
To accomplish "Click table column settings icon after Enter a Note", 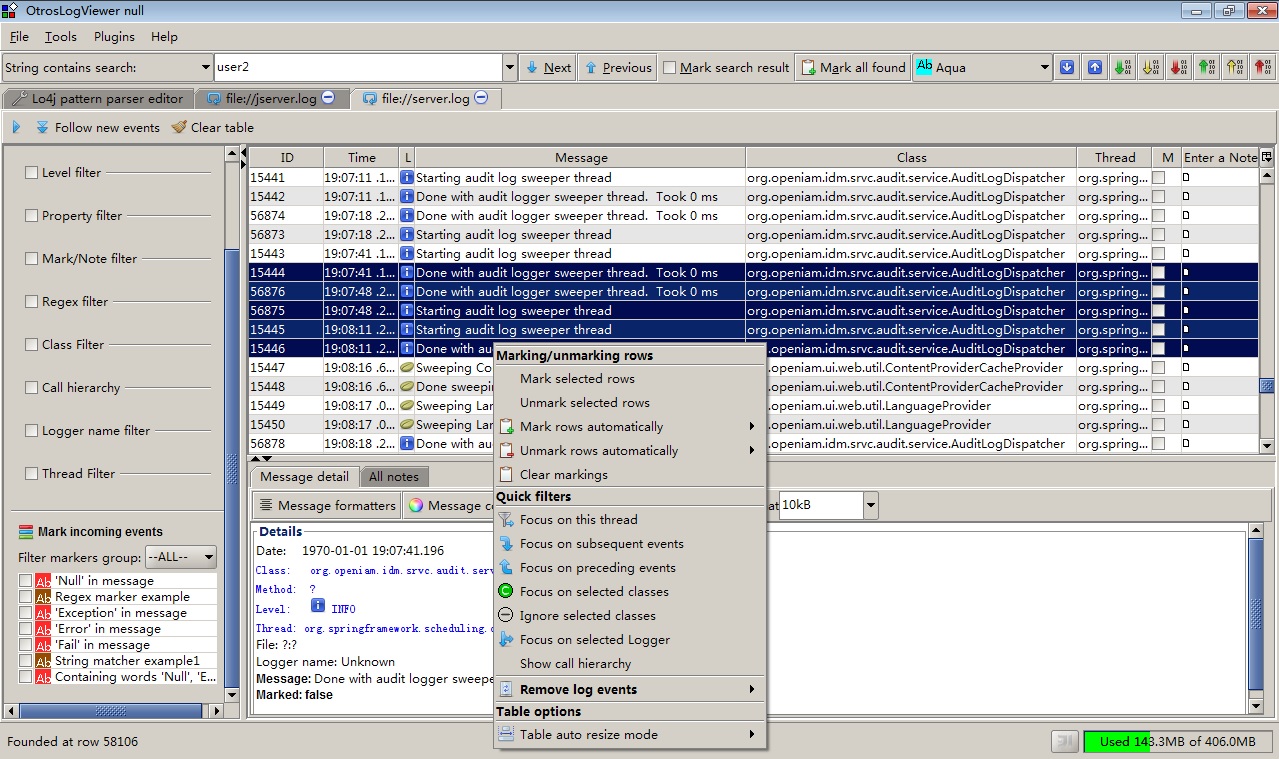I will (1267, 157).
